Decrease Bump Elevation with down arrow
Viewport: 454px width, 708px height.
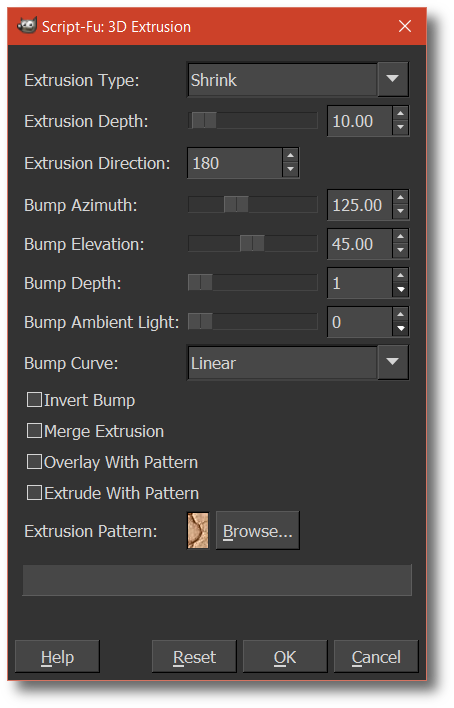400,251
